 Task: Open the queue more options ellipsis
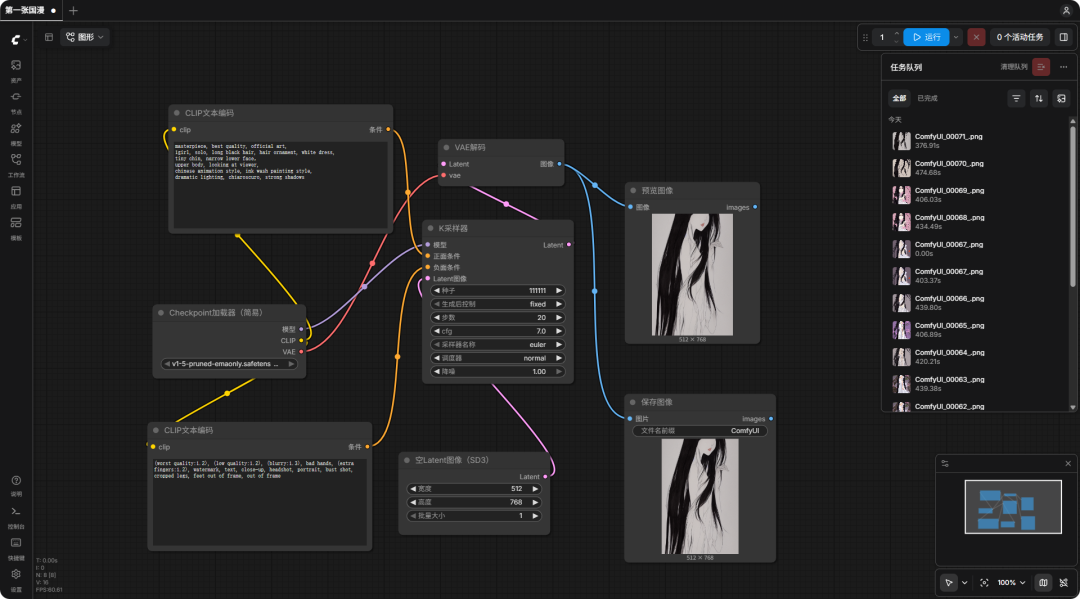[1063, 67]
